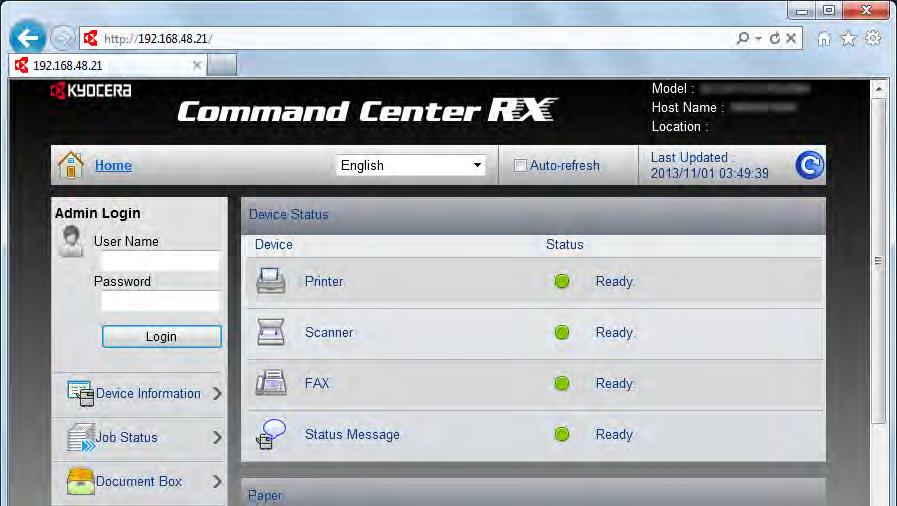This screenshot has width=897, height=506.
Task: Click the Scanner device icon
Action: (271, 332)
